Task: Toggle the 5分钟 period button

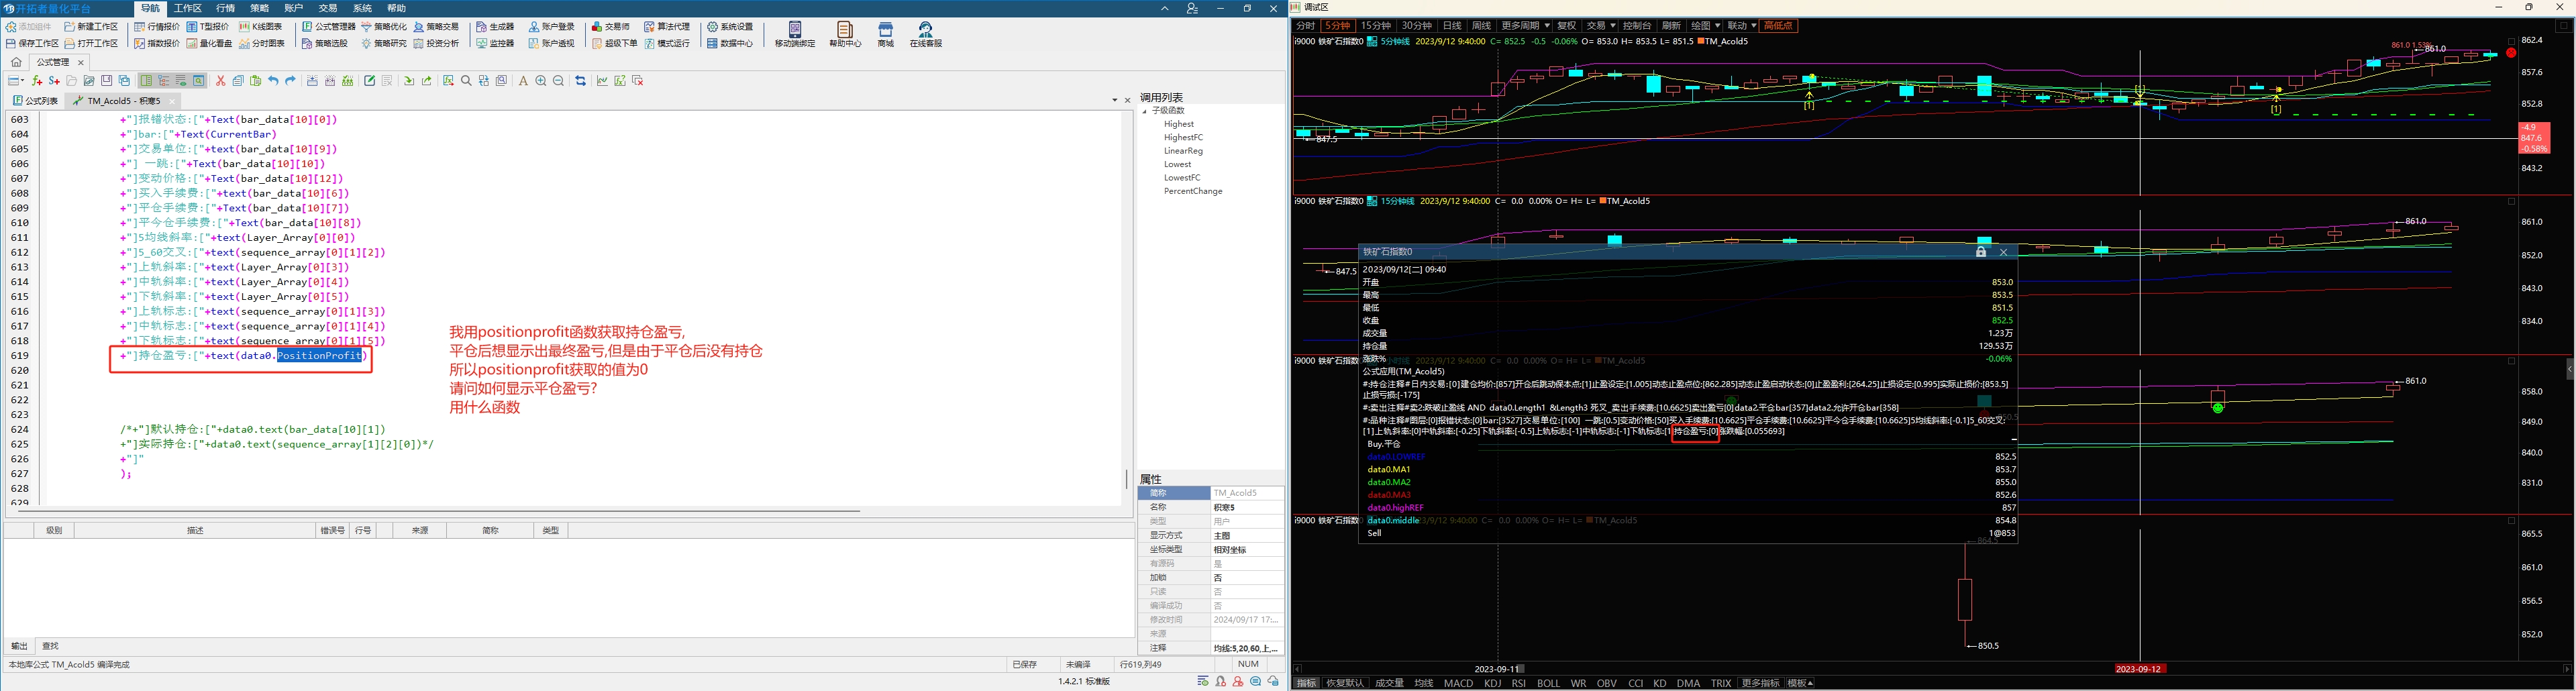Action: coord(1337,26)
